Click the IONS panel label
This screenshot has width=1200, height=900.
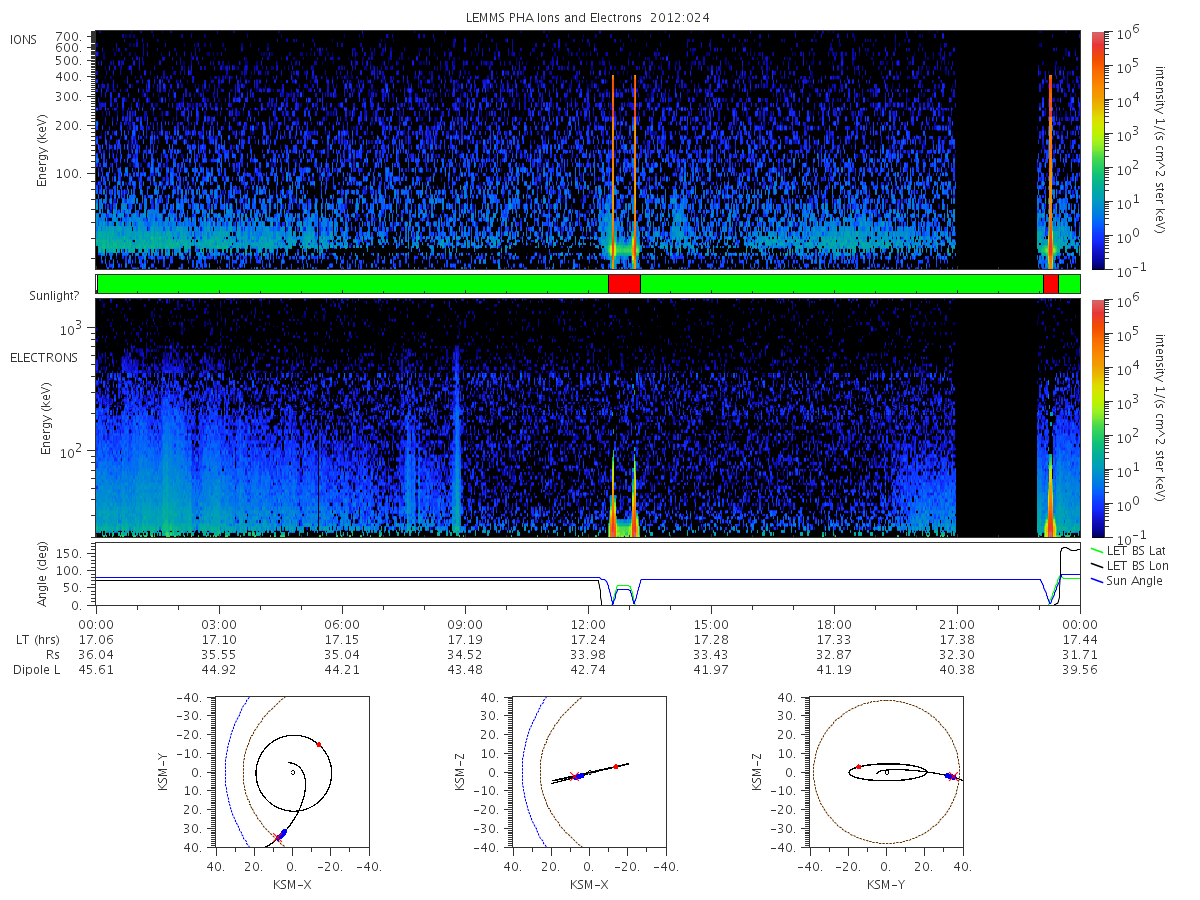click(x=25, y=39)
